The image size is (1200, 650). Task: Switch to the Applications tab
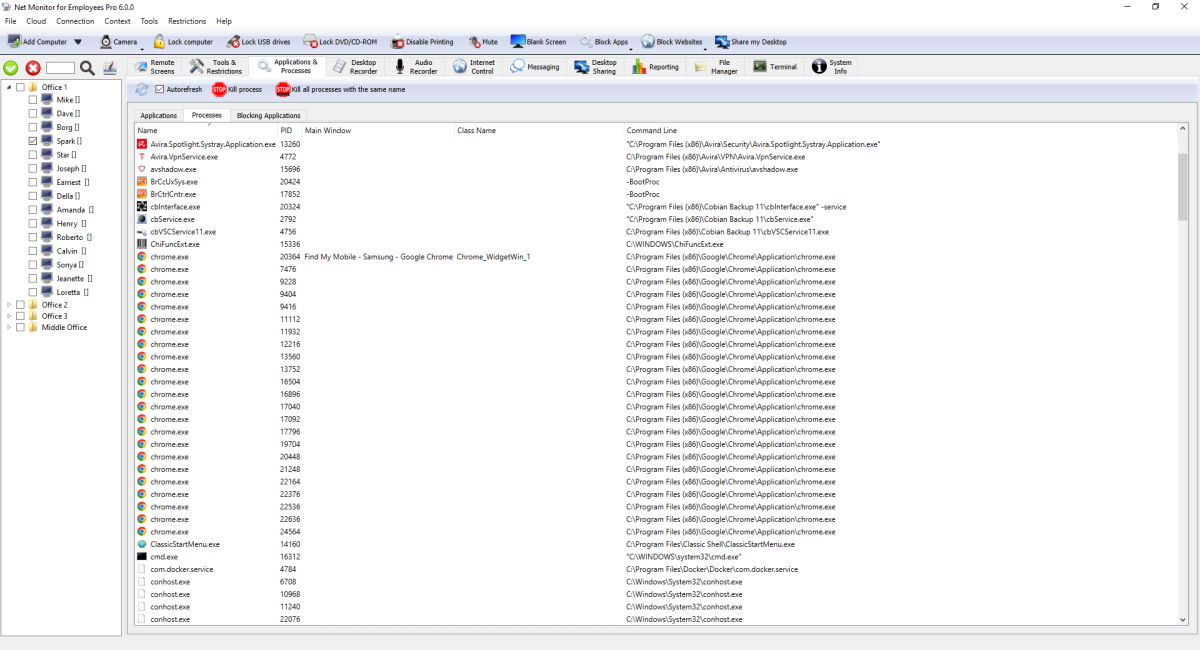158,114
